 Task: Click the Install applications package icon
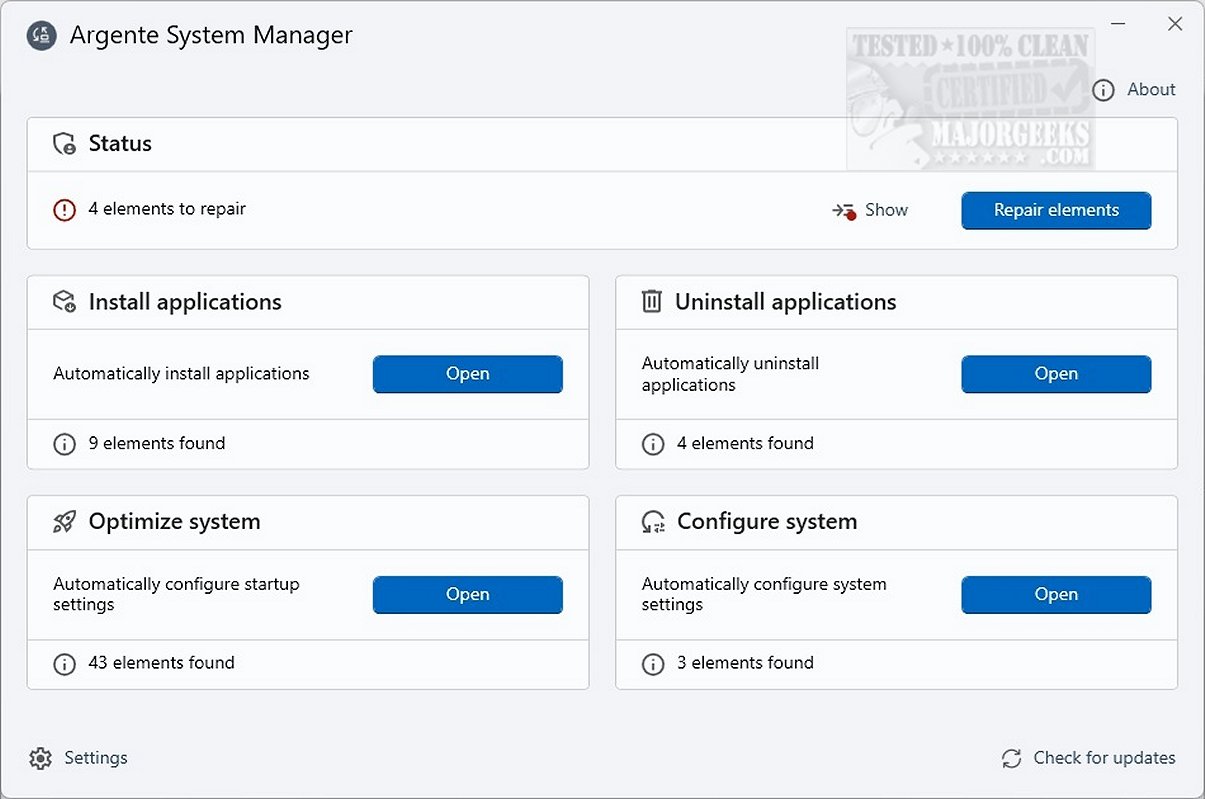(64, 302)
